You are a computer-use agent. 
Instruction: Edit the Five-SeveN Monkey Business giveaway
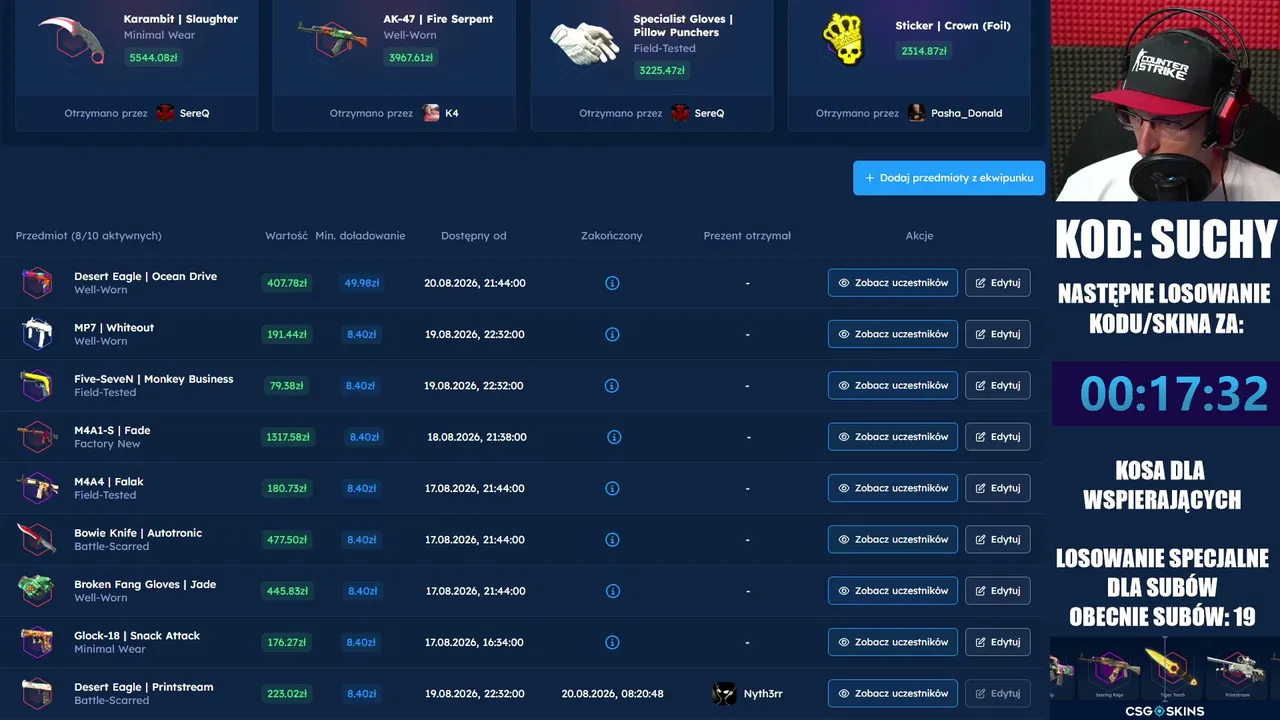click(x=998, y=385)
